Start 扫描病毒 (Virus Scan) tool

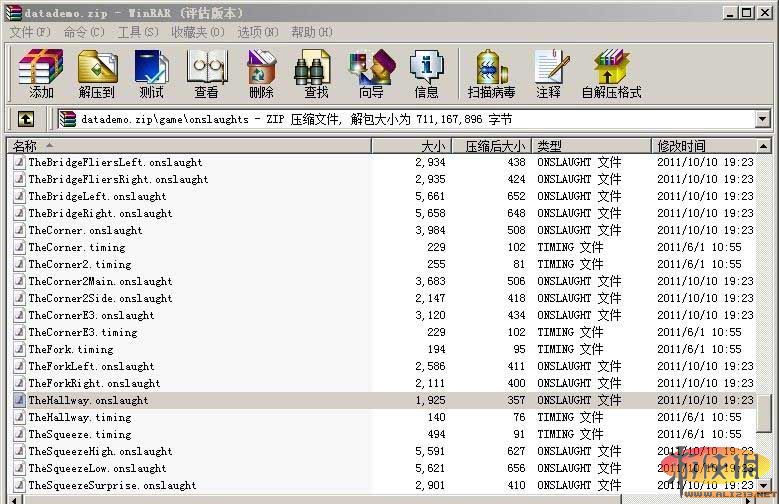click(x=491, y=72)
